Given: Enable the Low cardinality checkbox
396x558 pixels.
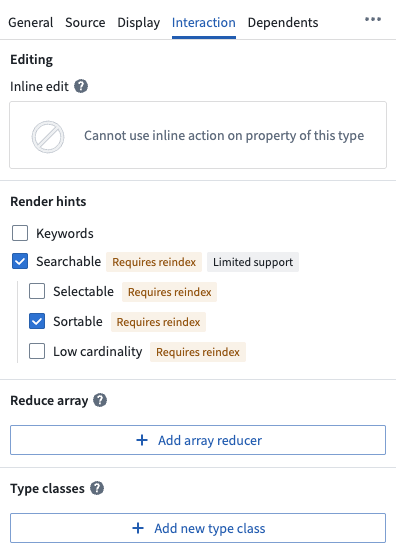Looking at the screenshot, I should coord(37,351).
